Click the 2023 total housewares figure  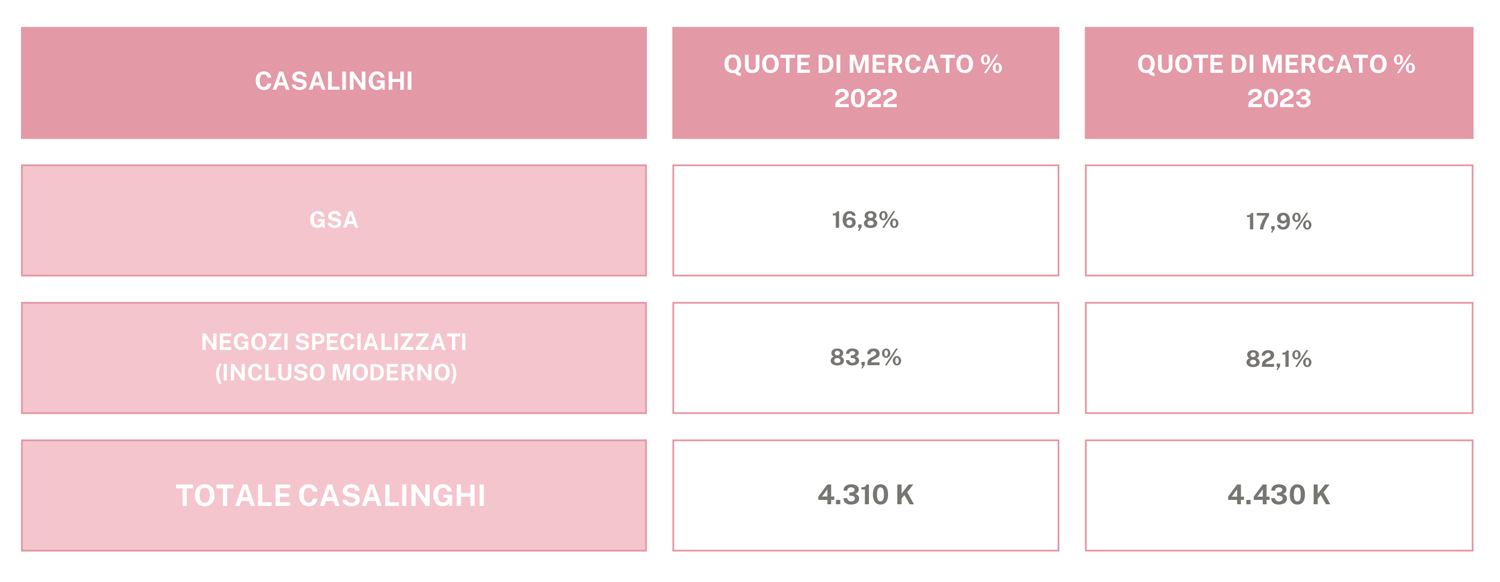tap(1279, 495)
